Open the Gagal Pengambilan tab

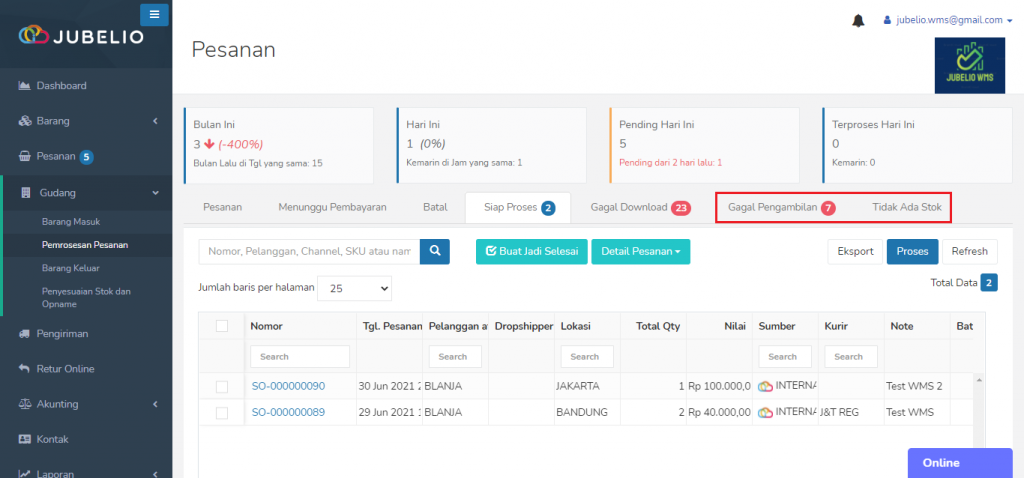coord(782,208)
